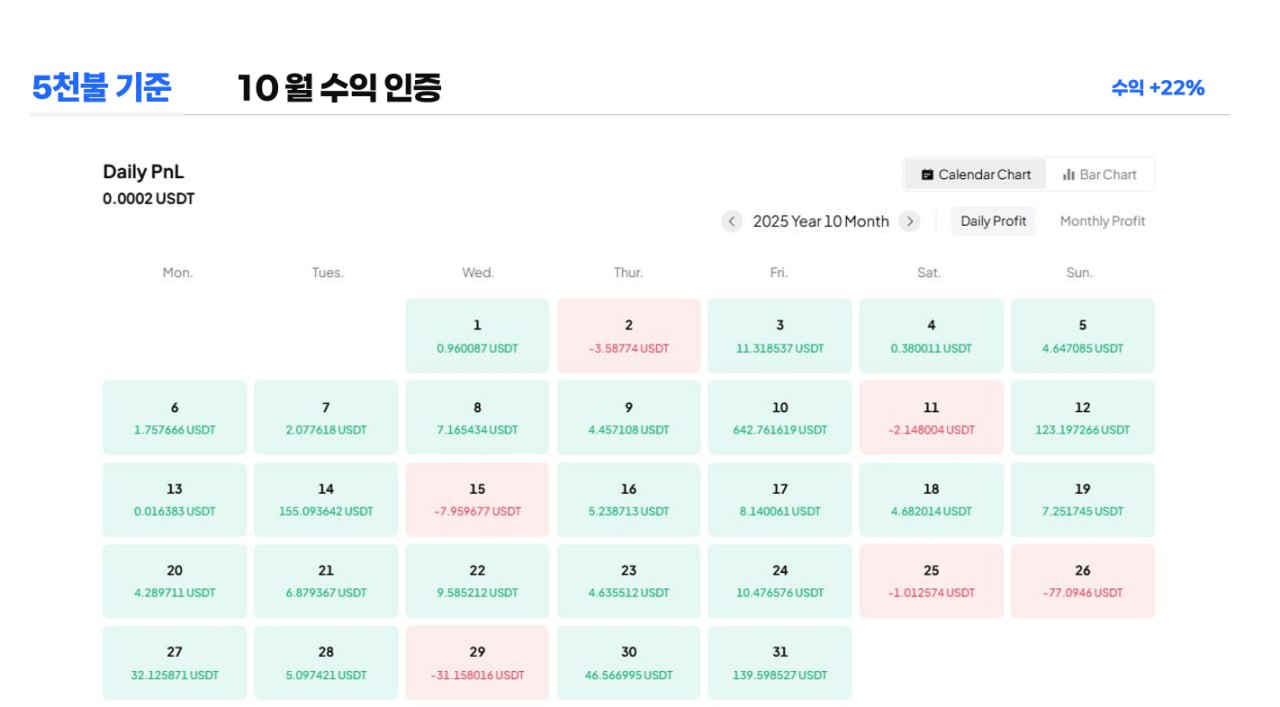Select day 14 profit cell
Screen dimensions: 1280x707
pos(326,499)
